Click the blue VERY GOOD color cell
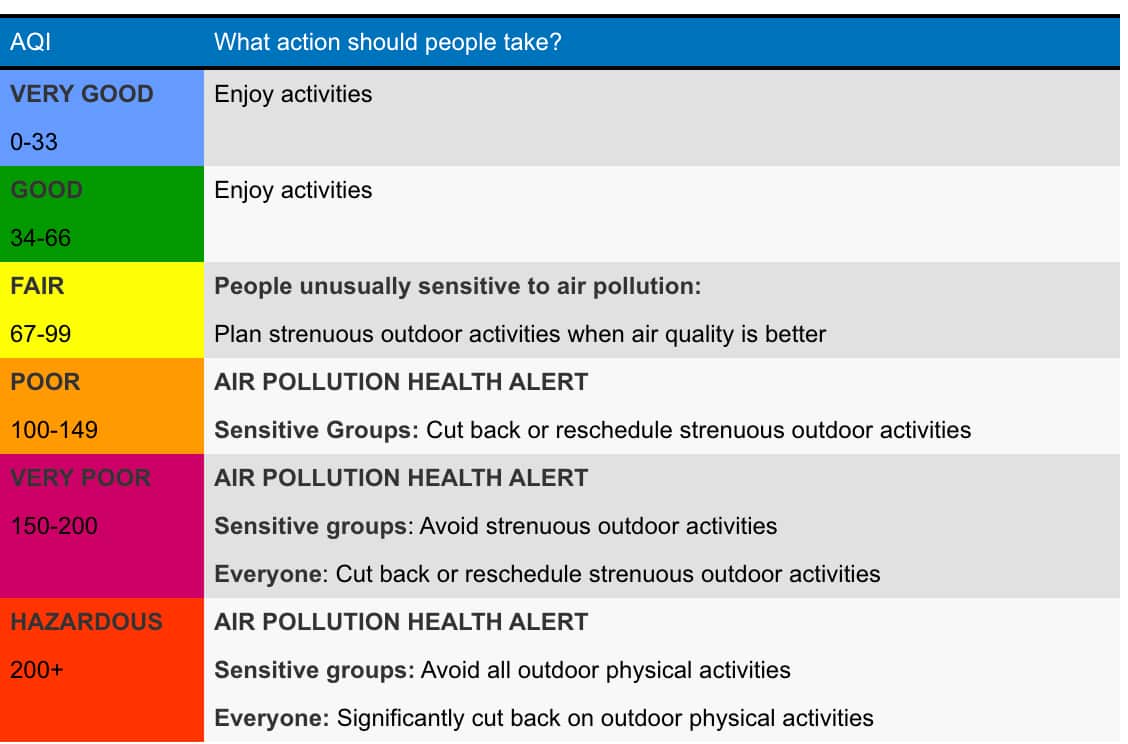The image size is (1128, 744). coord(102,118)
